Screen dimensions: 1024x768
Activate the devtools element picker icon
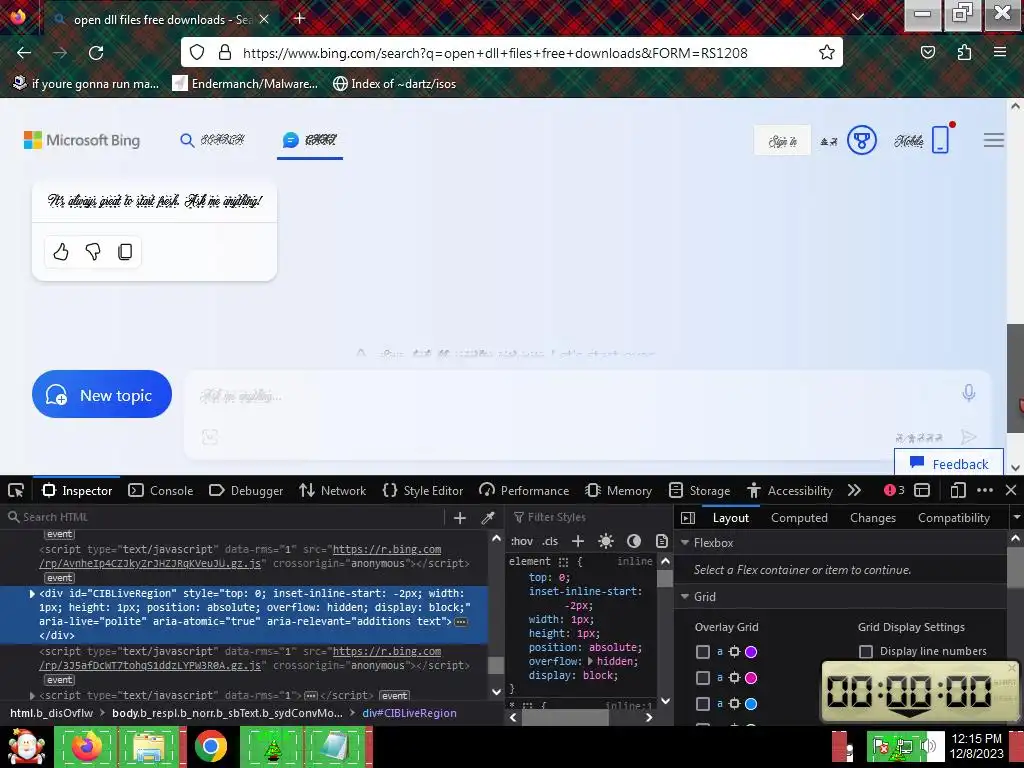coord(16,490)
